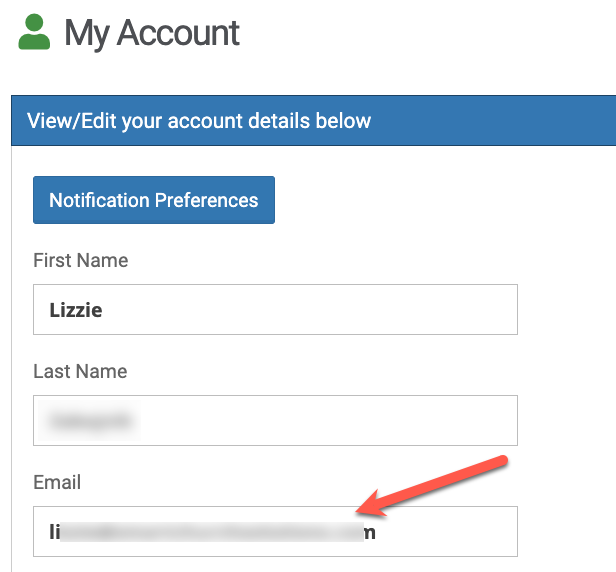The image size is (616, 572).
Task: Click the Last Name label
Action: [x=80, y=372]
